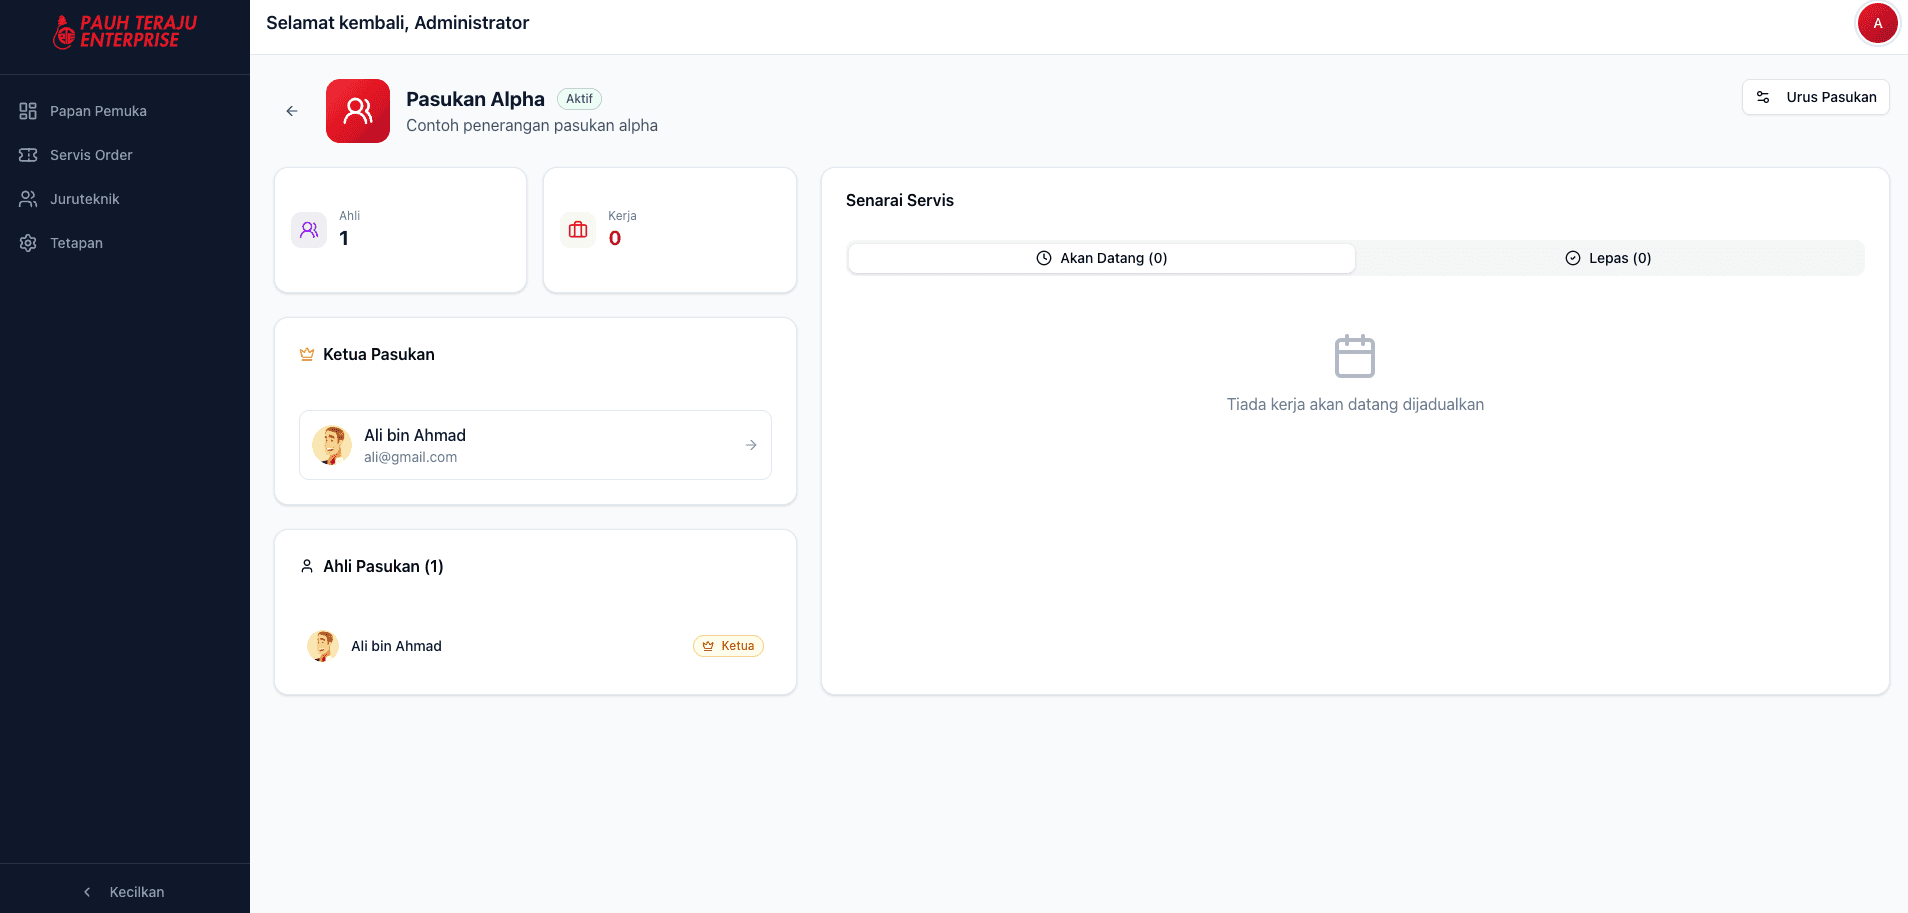Switch to the Lepas tab

1608,258
